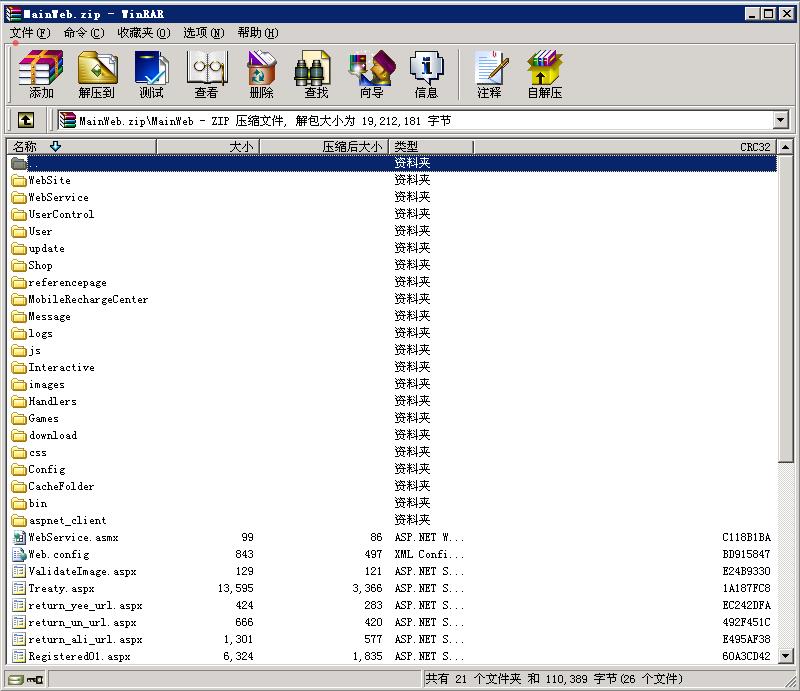Viewport: 800px width, 691px height.
Task: Click the Delete (删除) toolbar icon
Action: point(261,75)
